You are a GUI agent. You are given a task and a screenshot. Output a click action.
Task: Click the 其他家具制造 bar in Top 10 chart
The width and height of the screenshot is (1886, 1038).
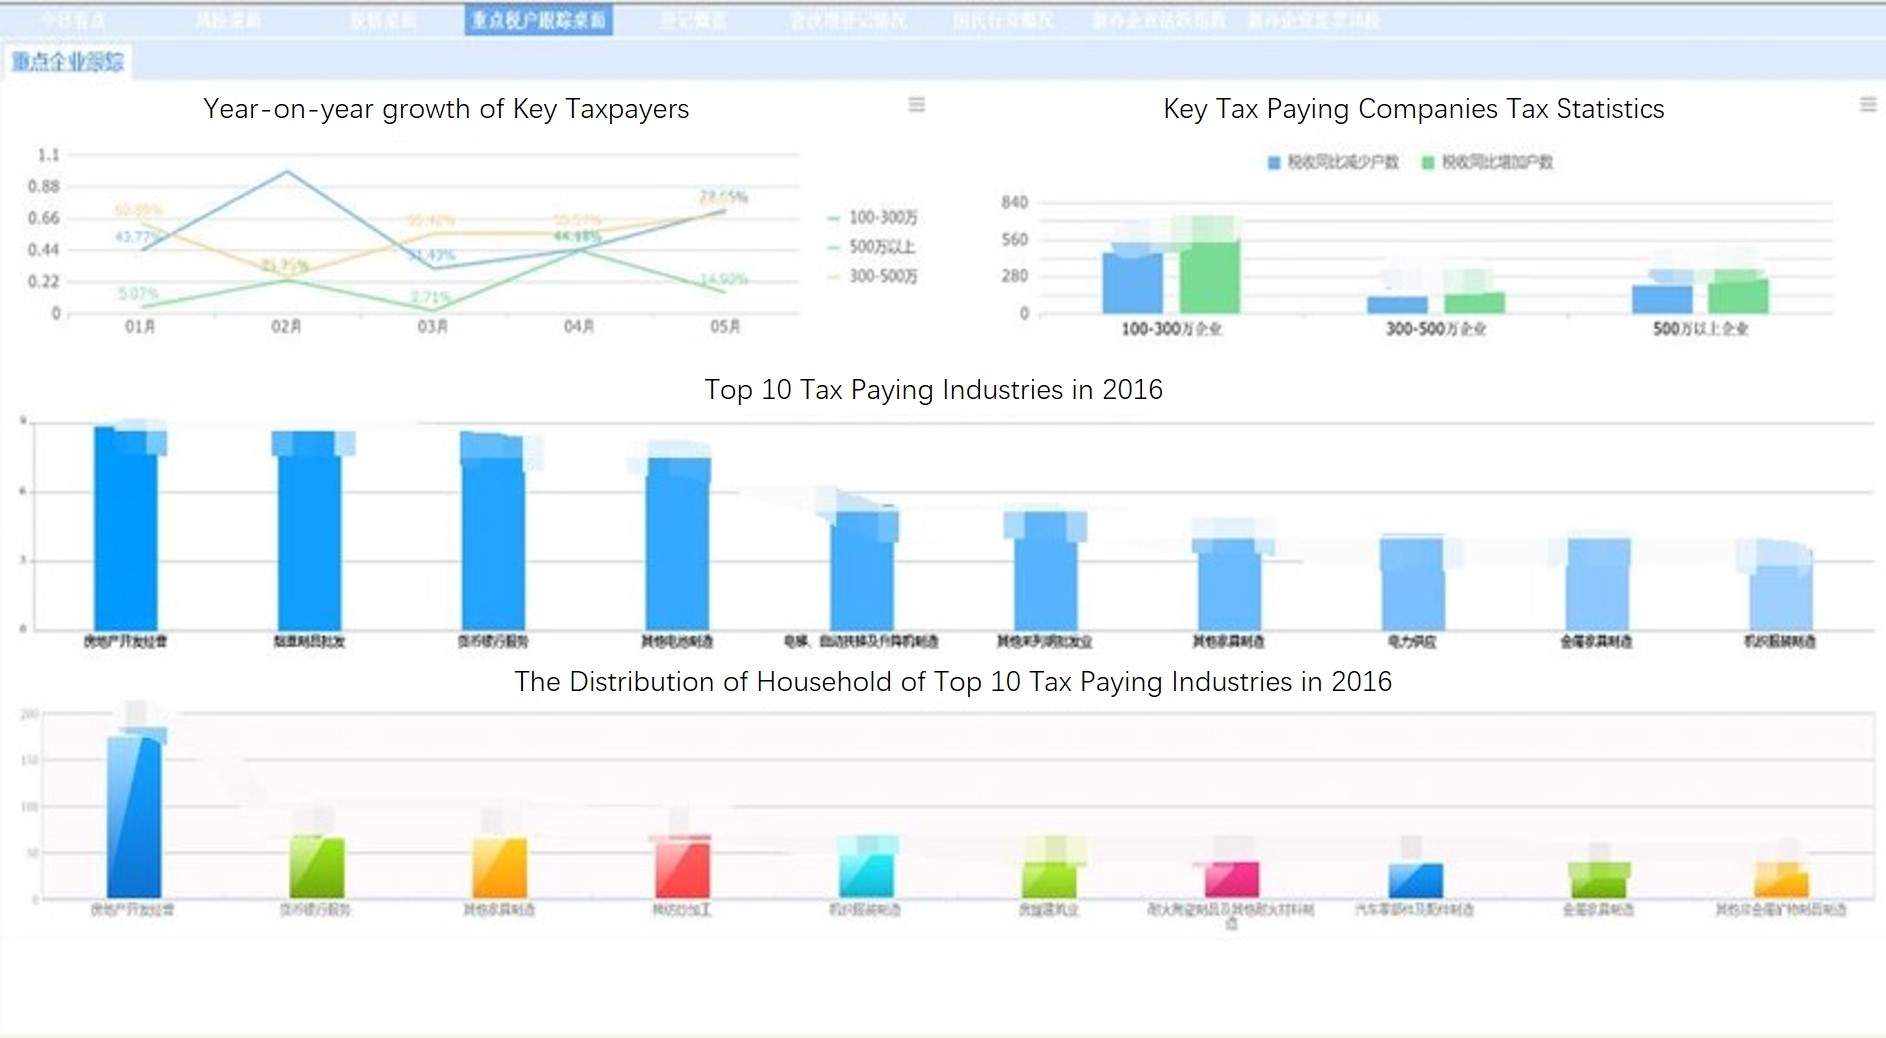[1229, 584]
